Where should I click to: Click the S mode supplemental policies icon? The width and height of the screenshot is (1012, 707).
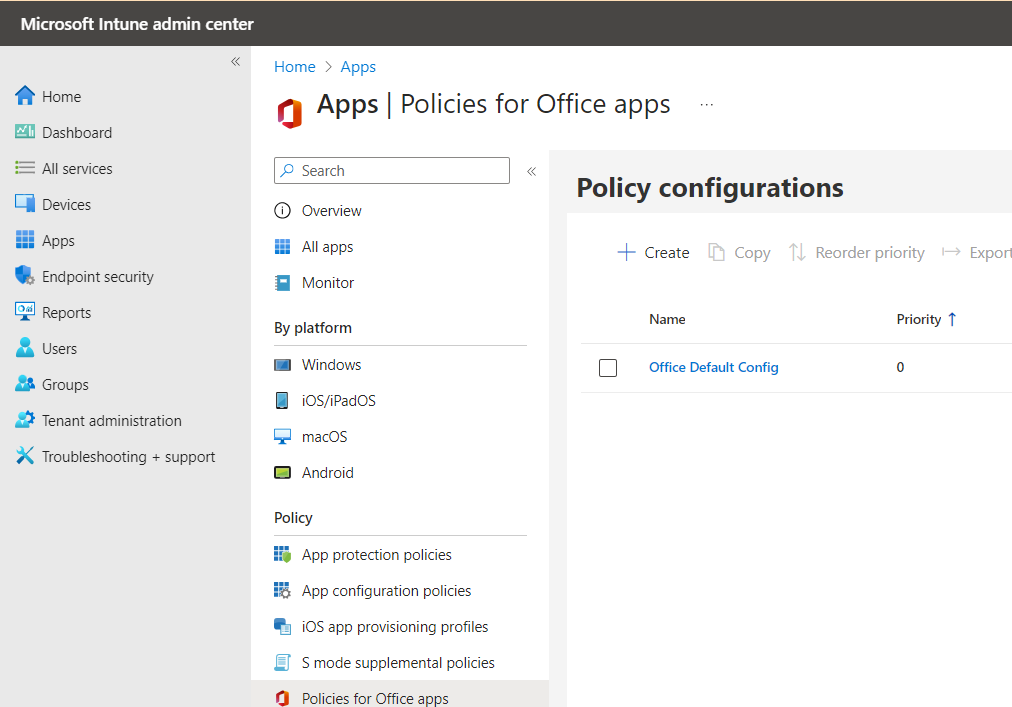(x=282, y=662)
